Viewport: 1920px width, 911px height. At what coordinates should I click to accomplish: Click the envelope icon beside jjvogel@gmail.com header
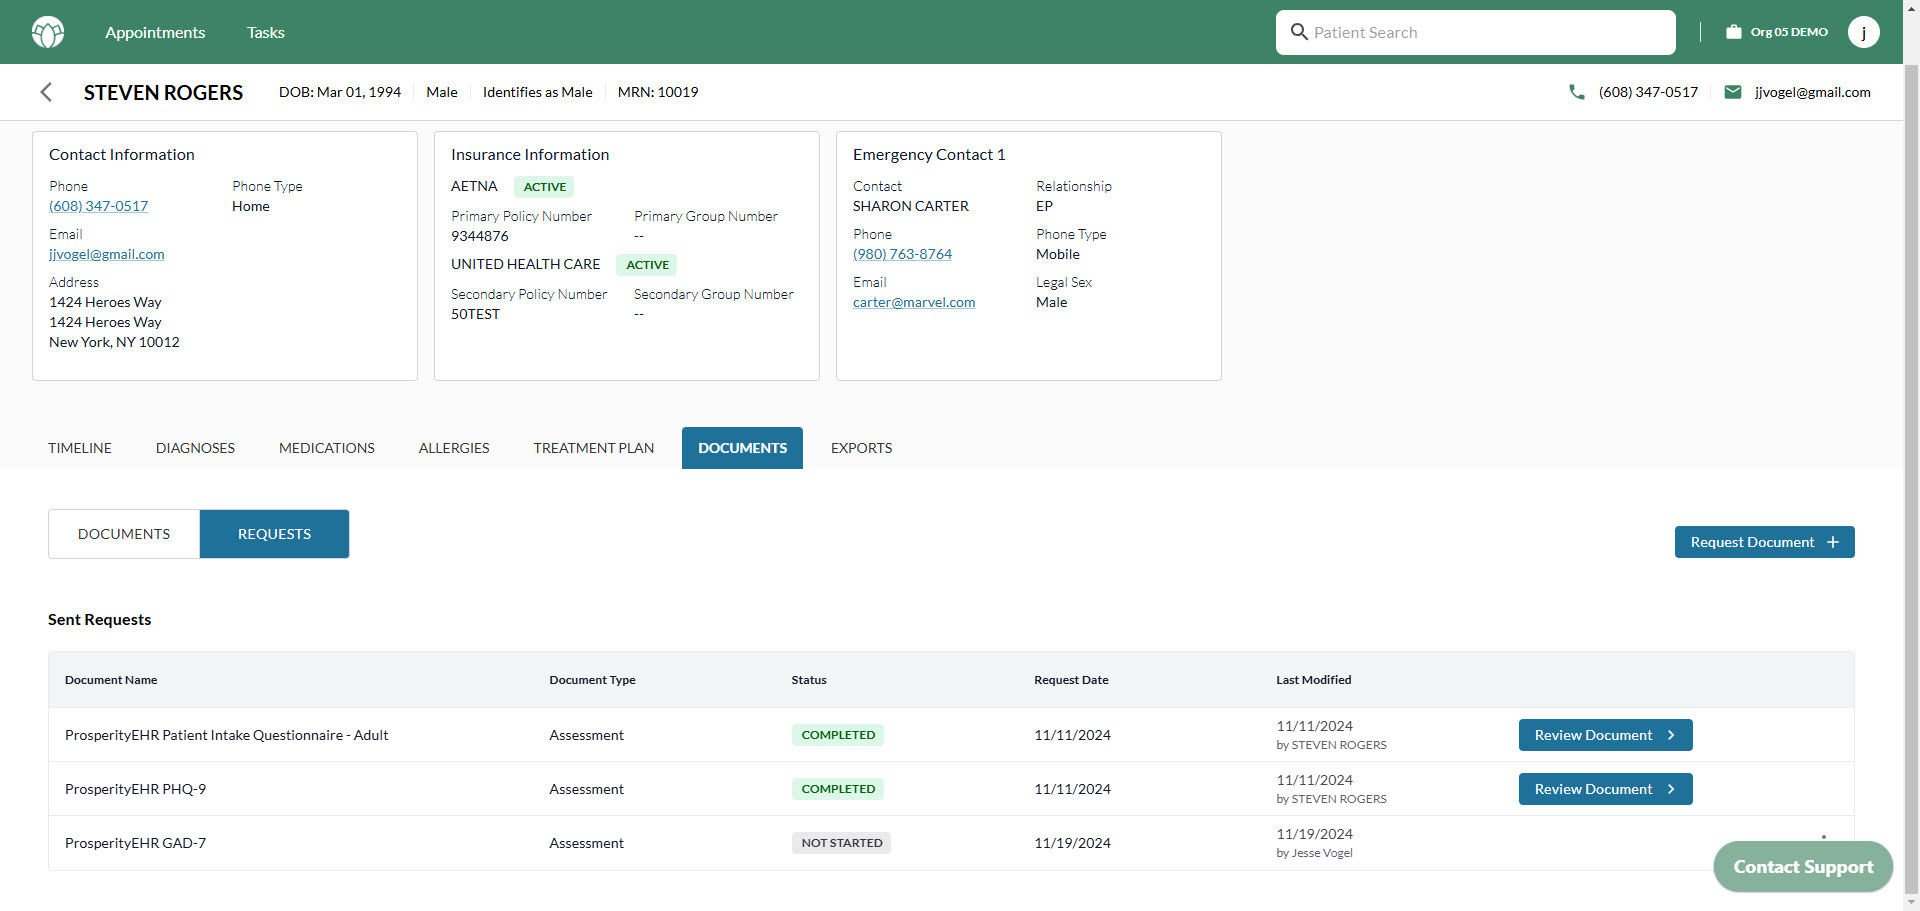coord(1734,91)
